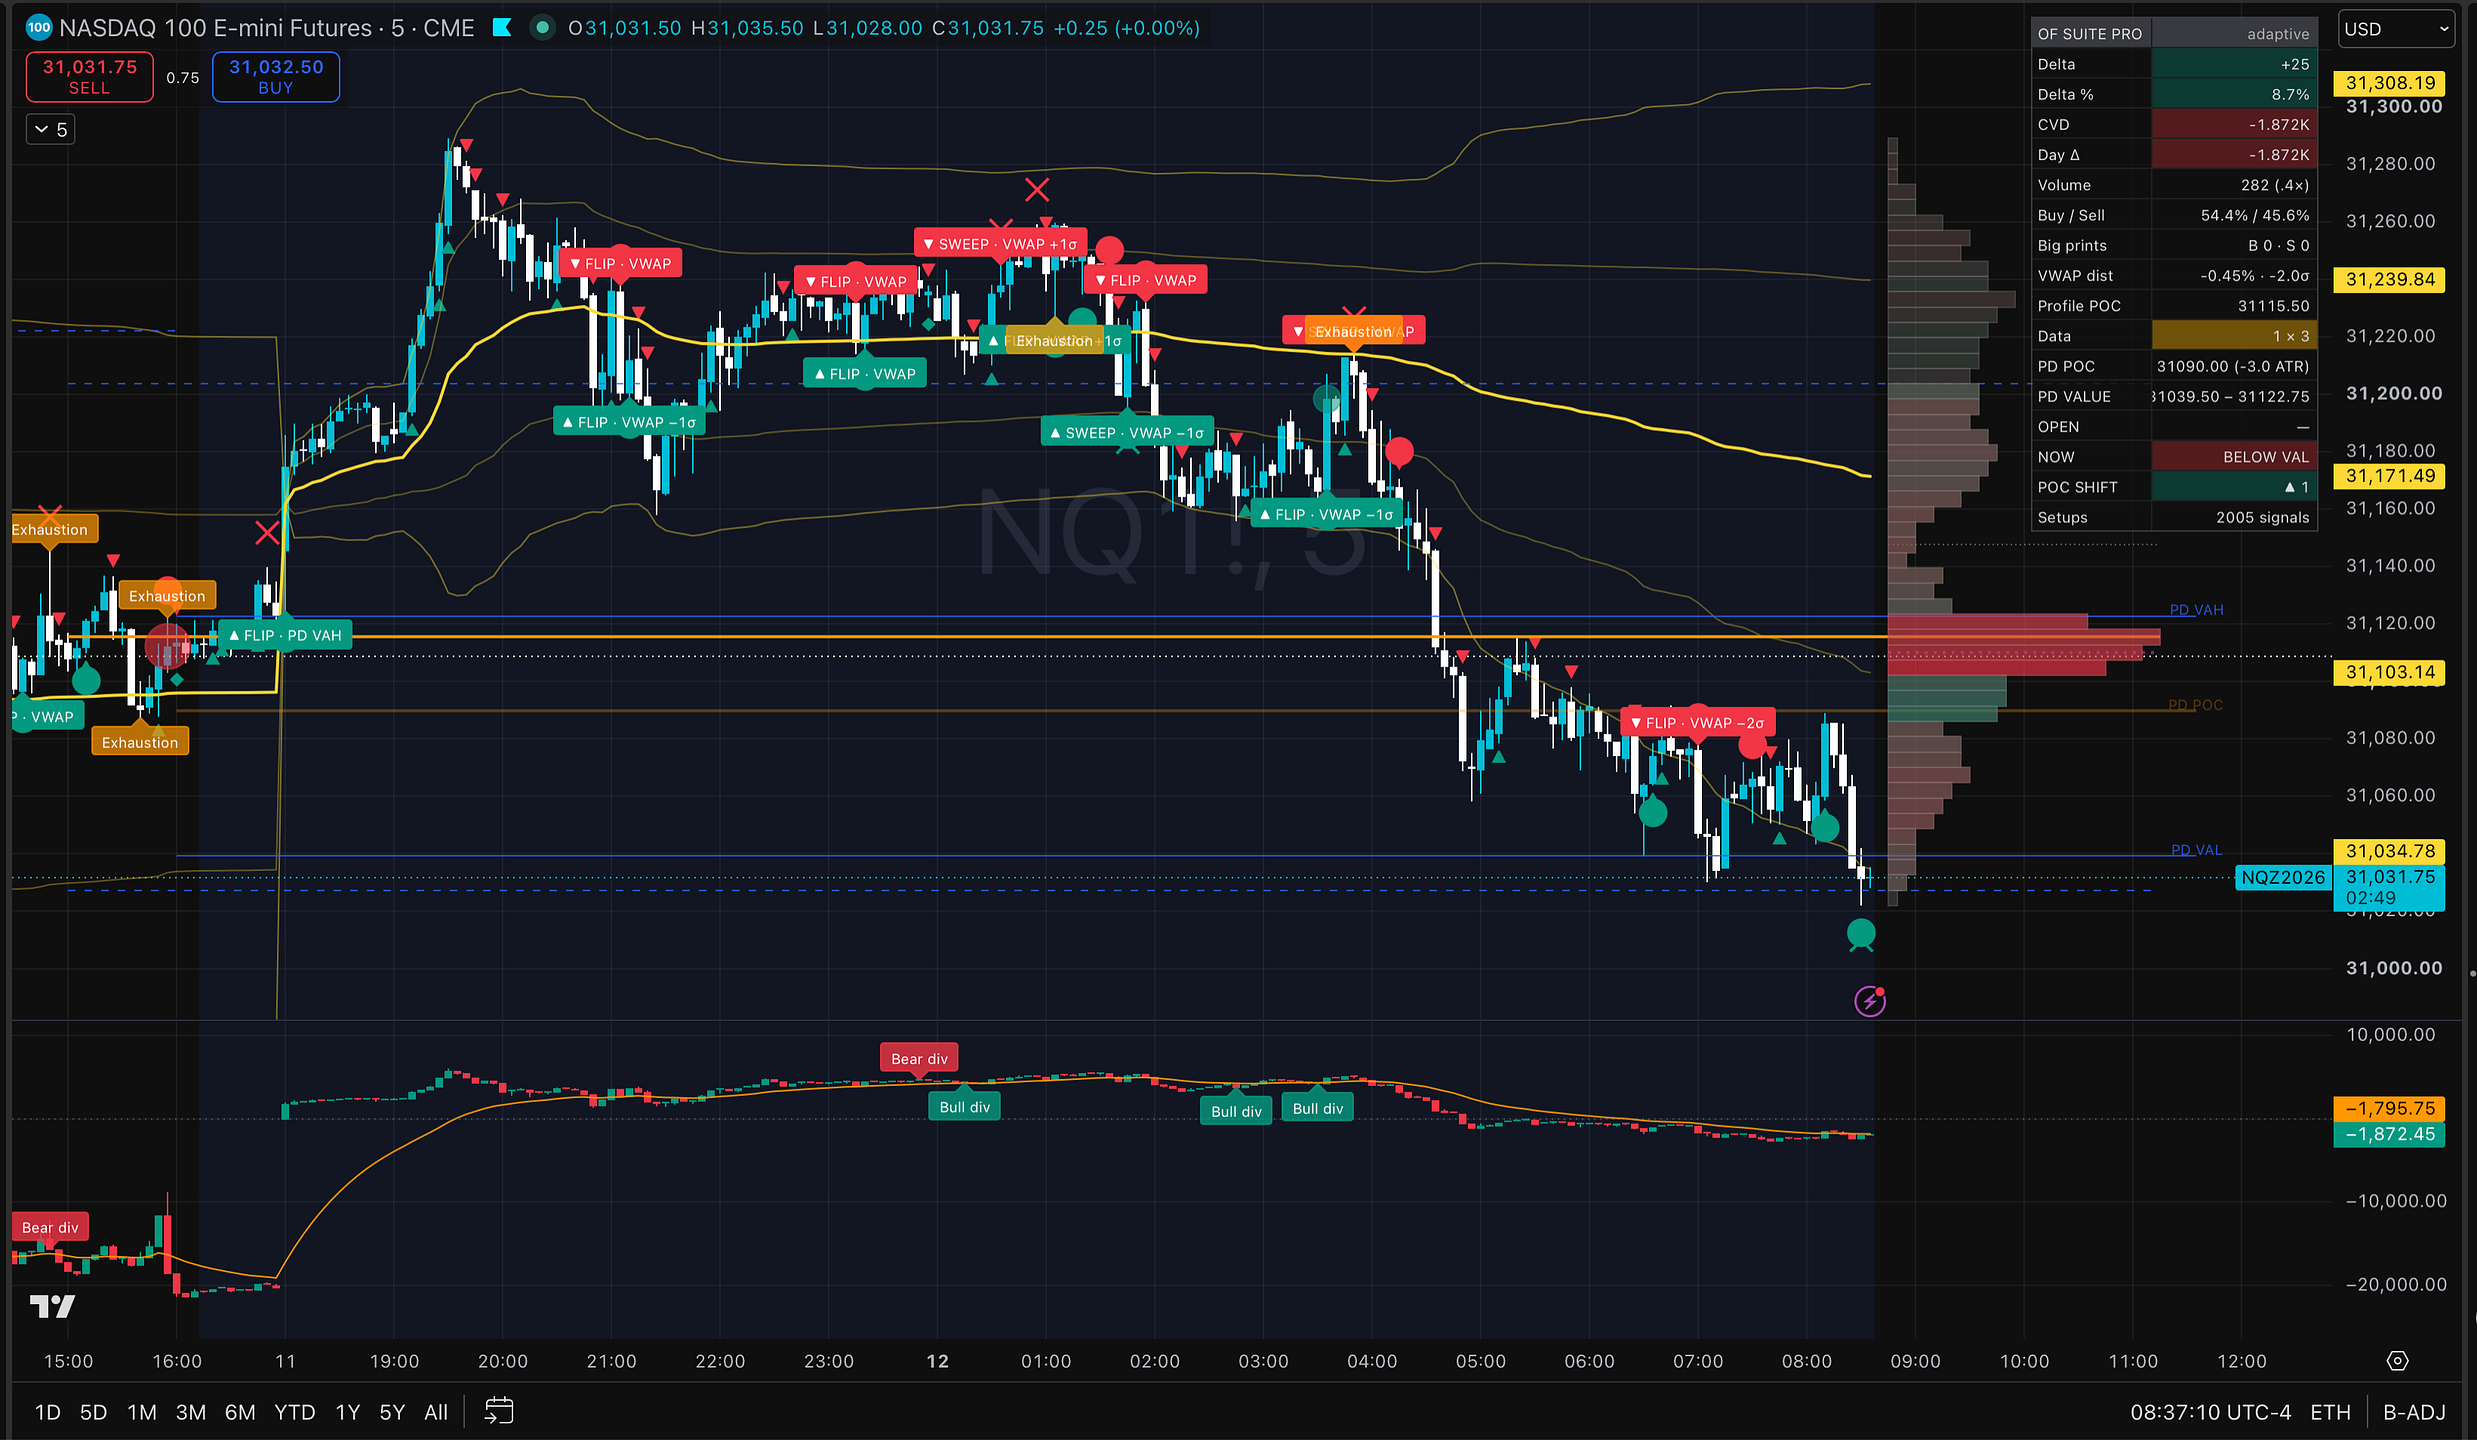Select the 1Y time range

coord(347,1412)
